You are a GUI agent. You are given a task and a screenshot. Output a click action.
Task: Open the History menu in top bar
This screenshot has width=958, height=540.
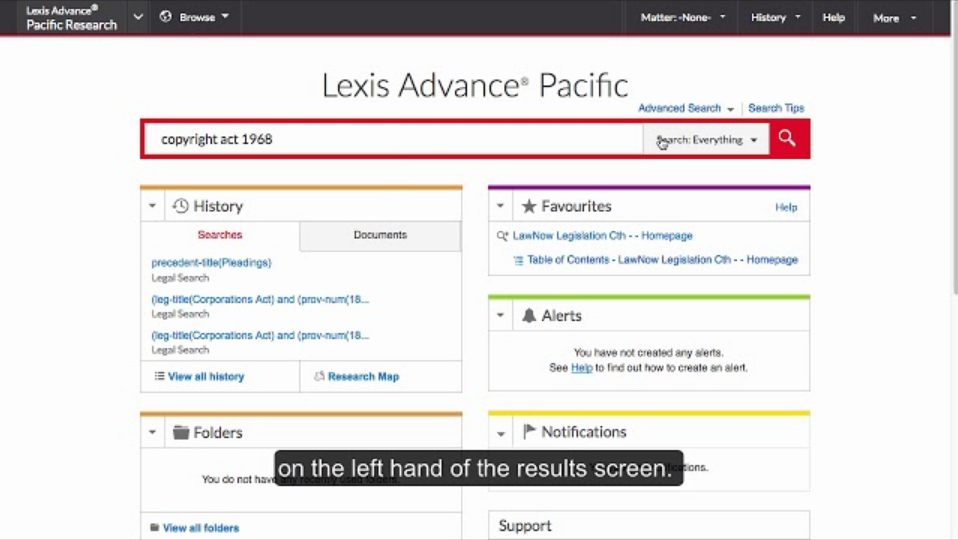tap(775, 17)
